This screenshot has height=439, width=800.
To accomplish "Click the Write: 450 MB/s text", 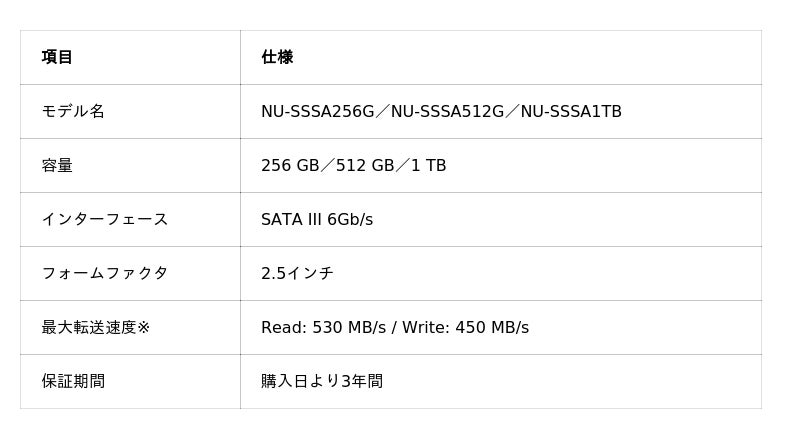I will [465, 327].
